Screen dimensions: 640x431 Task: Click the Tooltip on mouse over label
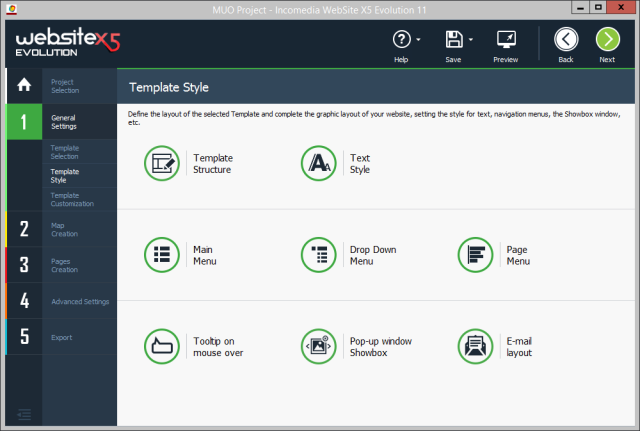pyautogui.click(x=218, y=347)
